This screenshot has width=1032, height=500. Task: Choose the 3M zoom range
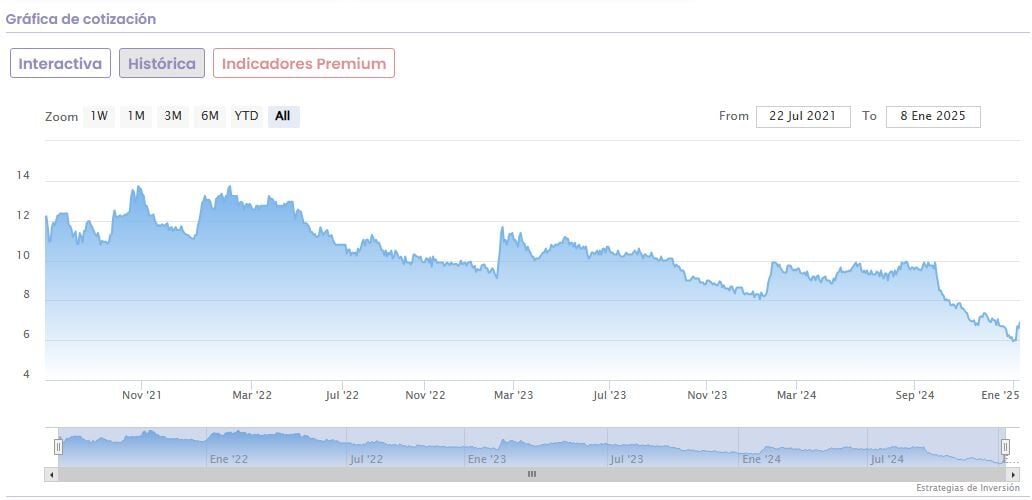(x=173, y=116)
